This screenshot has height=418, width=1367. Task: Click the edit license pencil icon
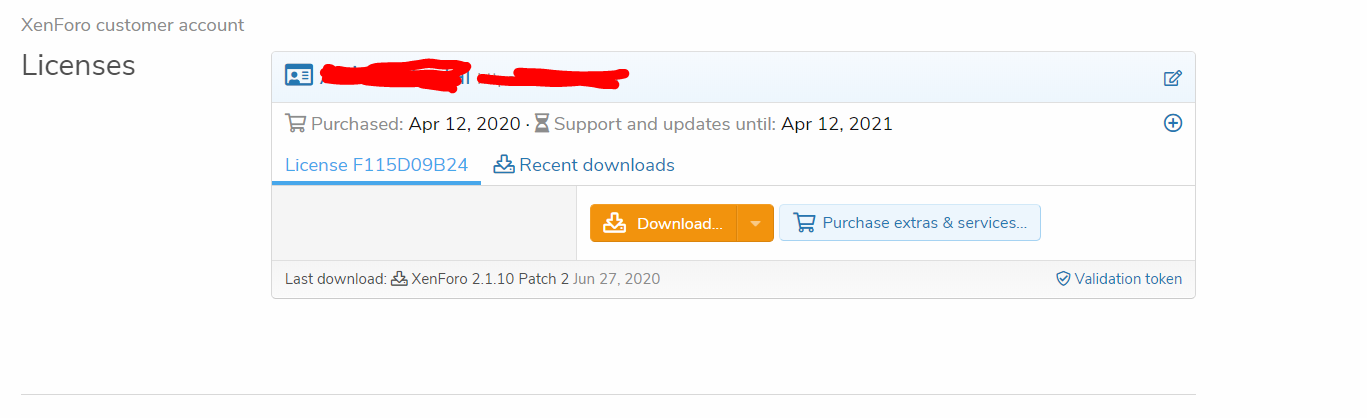1173,78
